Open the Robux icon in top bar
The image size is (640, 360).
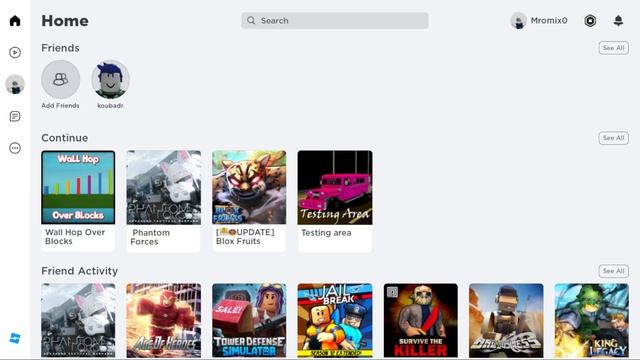[x=590, y=21]
